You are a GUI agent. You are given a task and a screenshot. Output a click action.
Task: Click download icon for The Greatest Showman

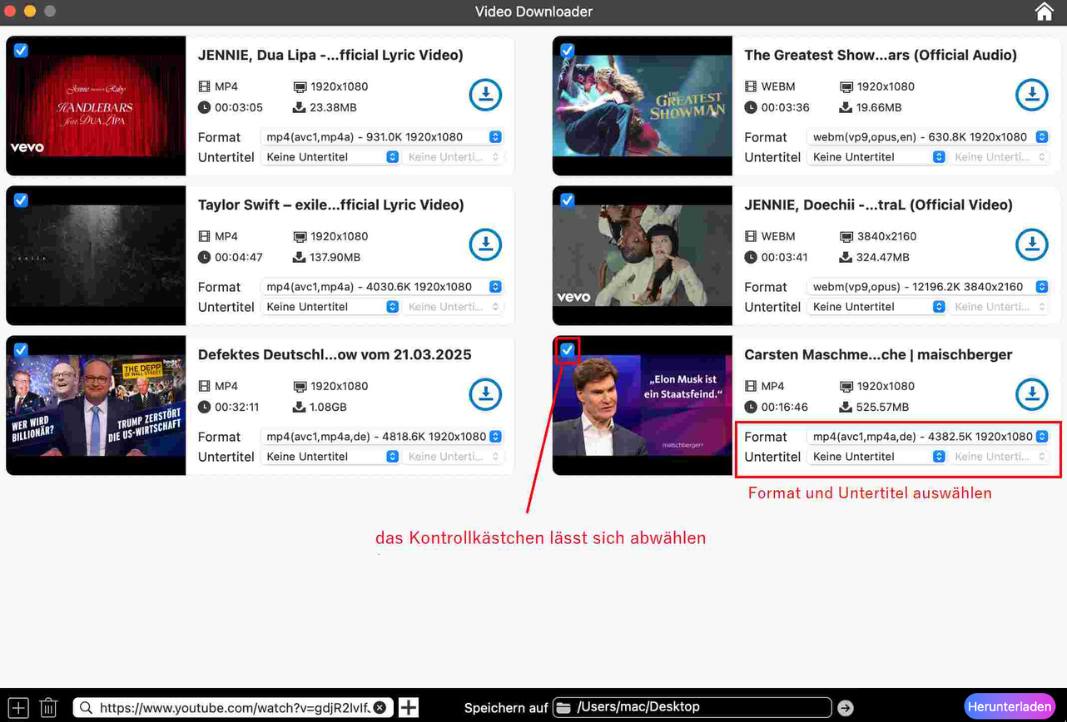[1031, 95]
